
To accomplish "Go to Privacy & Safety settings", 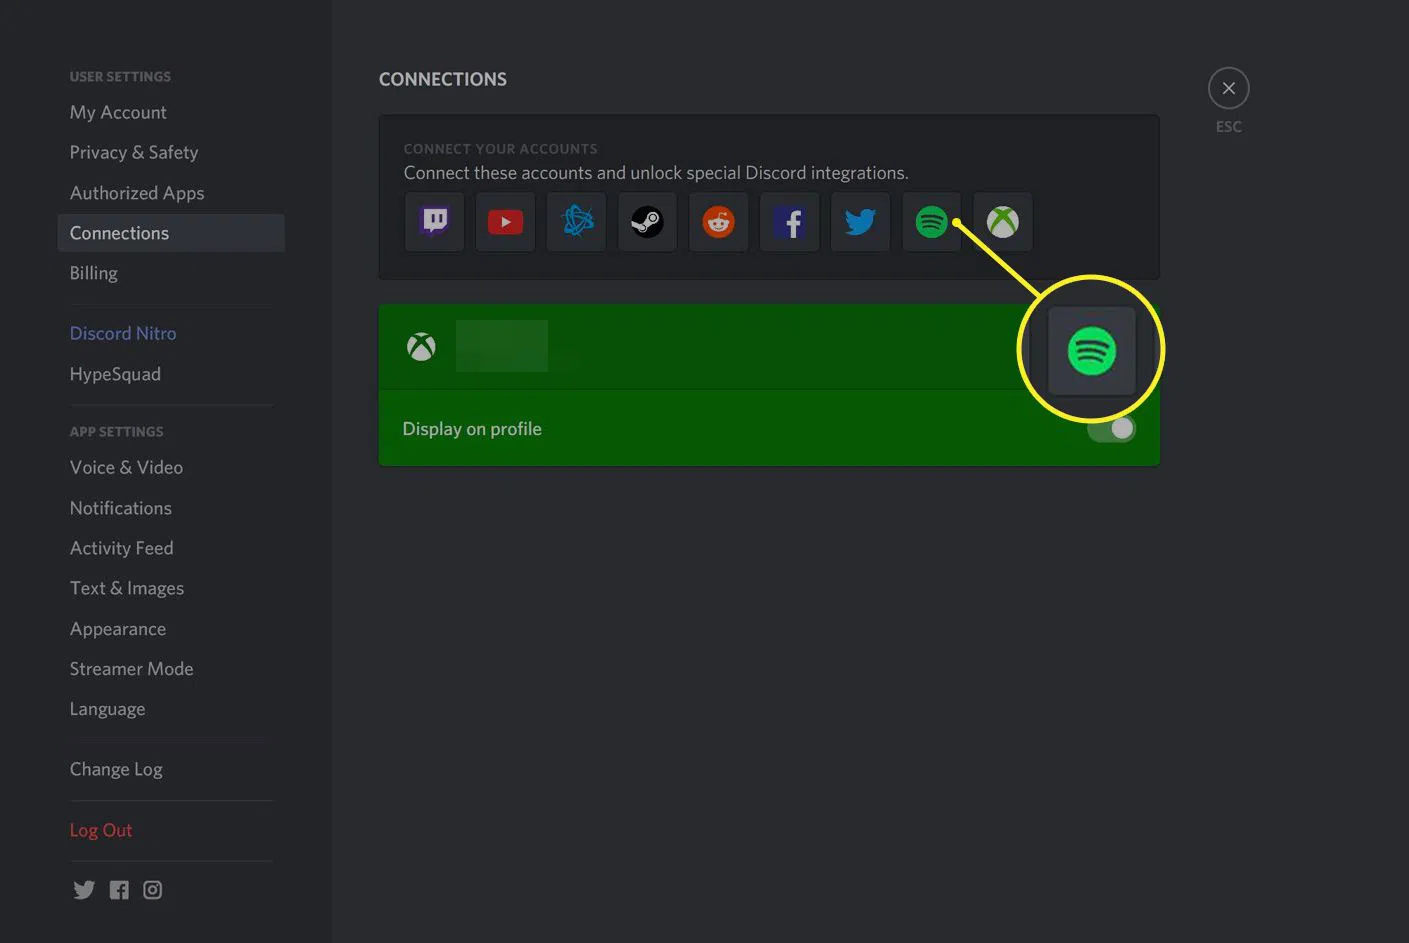I will click(x=134, y=152).
